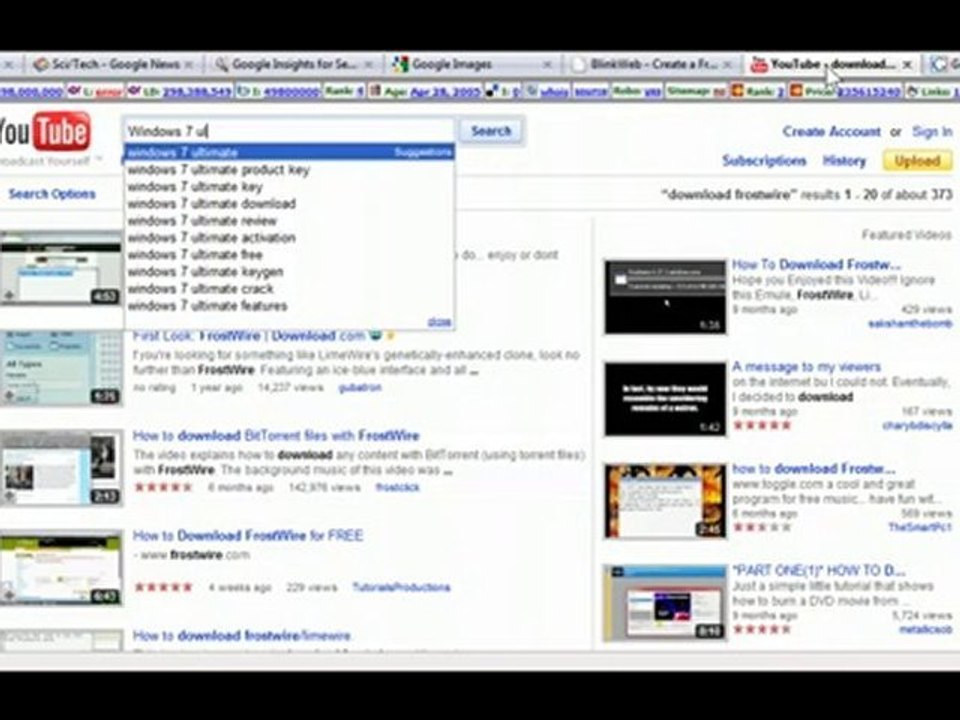Screen dimensions: 960x720
Task: Close the BlinkWeb tab
Action: coord(727,64)
